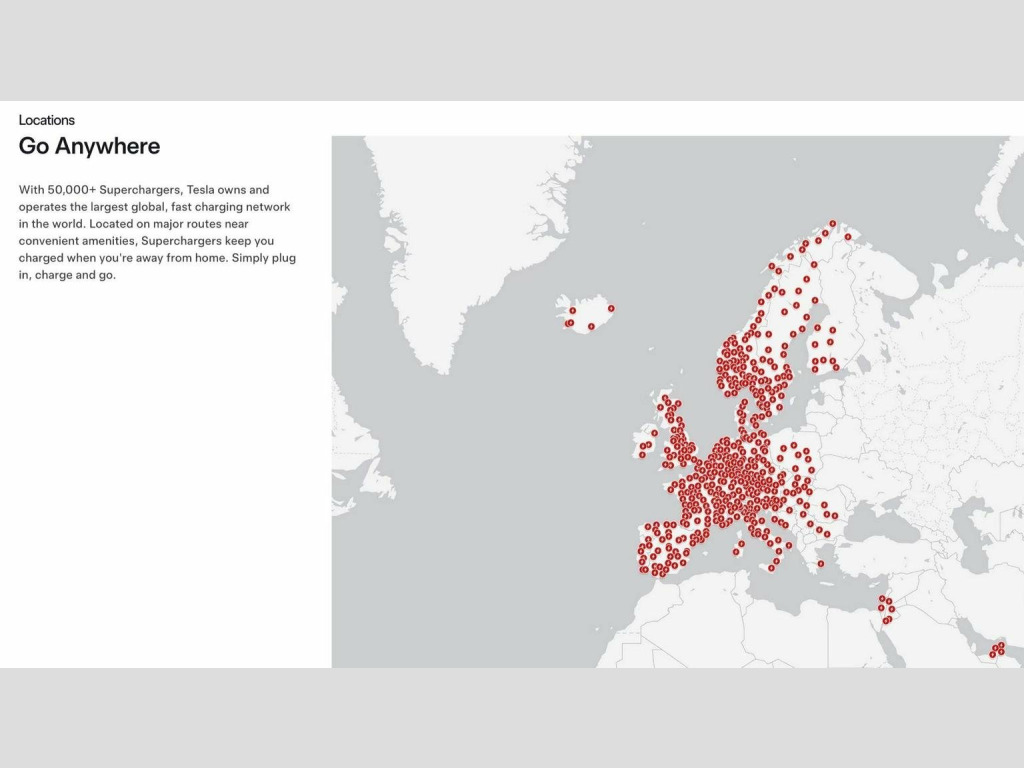Open the Supercharger pin on Sicily
This screenshot has height=768, width=1024.
[771, 568]
